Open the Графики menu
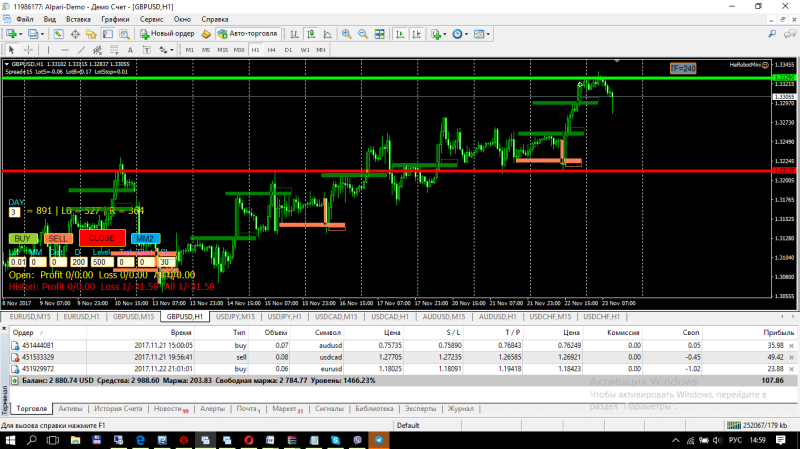The height and width of the screenshot is (449, 800). [x=115, y=19]
